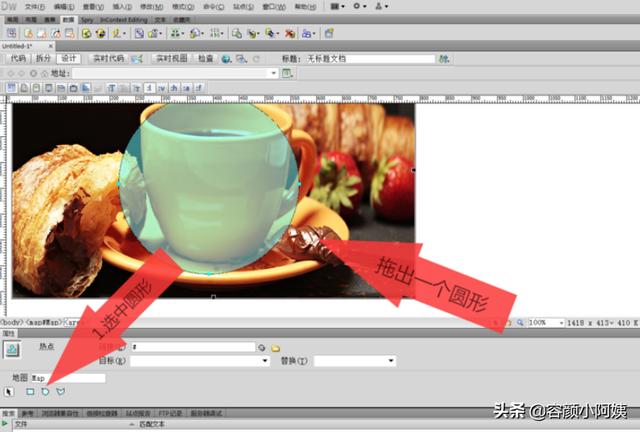The image size is (640, 432).
Task: Select the pointer hotspot tool
Action: tap(9, 392)
